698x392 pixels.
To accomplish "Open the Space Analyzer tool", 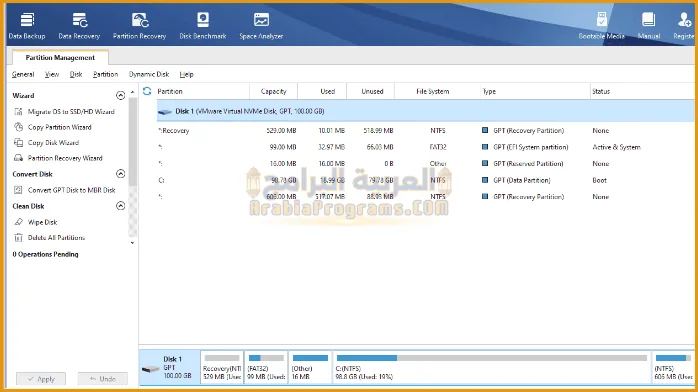I will (x=261, y=26).
